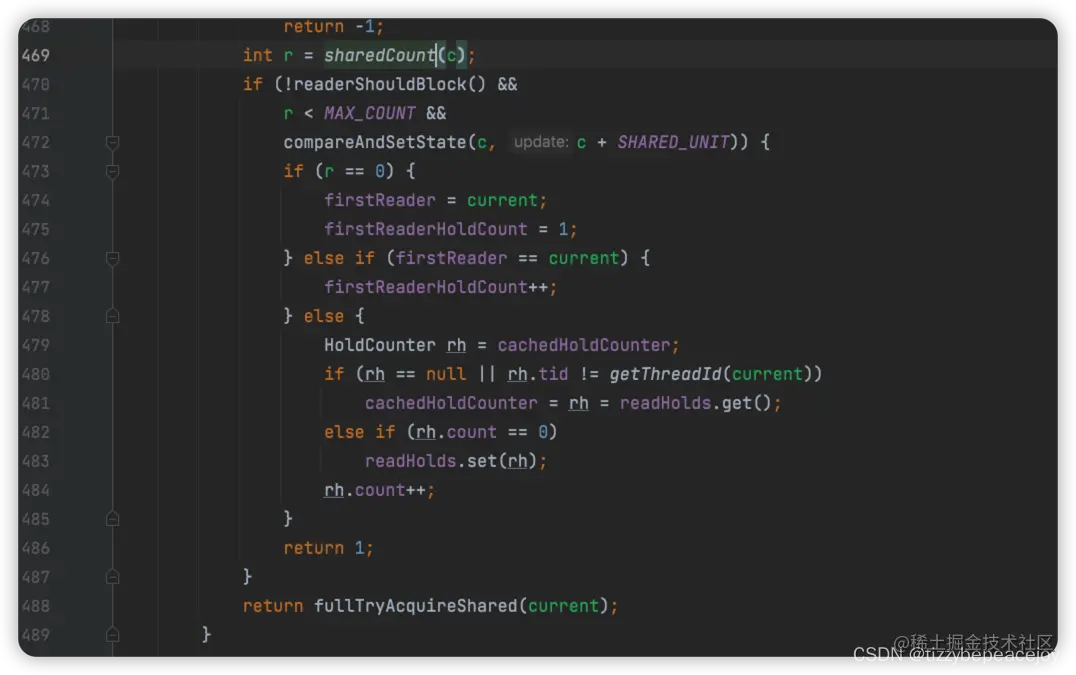Click readHolds.set(rh) call

click(450, 461)
